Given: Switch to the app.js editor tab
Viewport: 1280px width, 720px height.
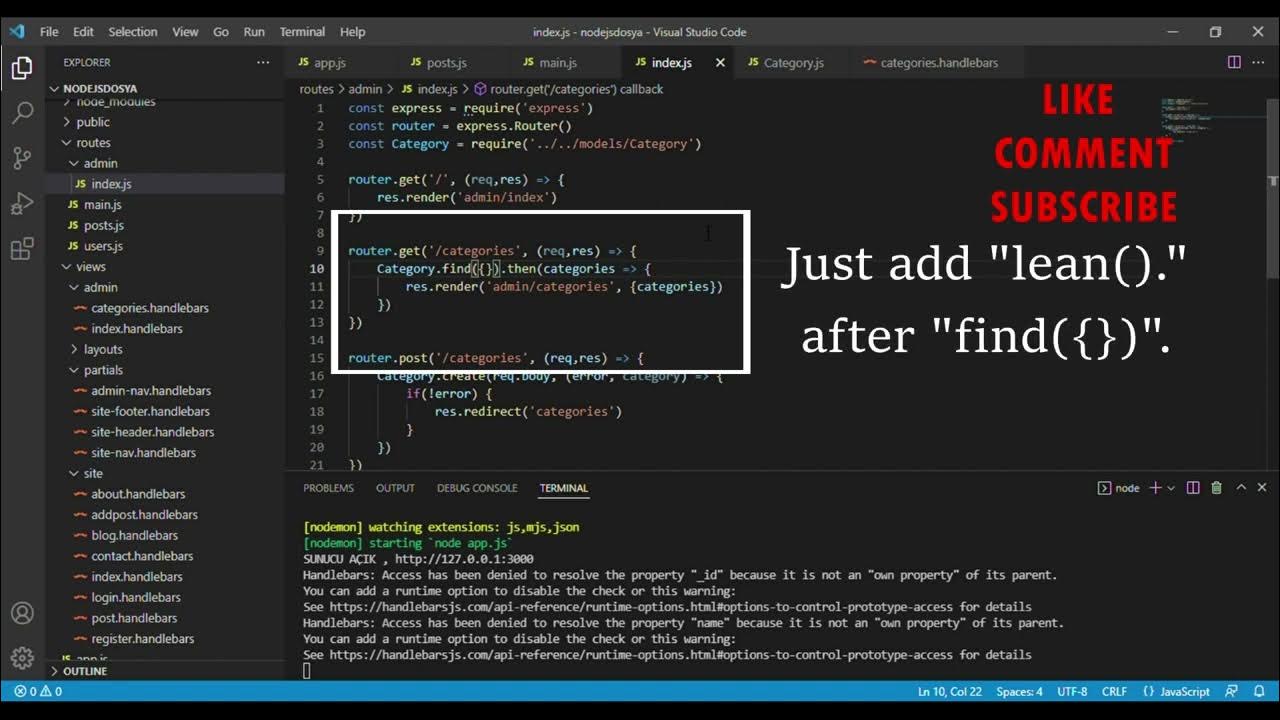Looking at the screenshot, I should coord(340,62).
